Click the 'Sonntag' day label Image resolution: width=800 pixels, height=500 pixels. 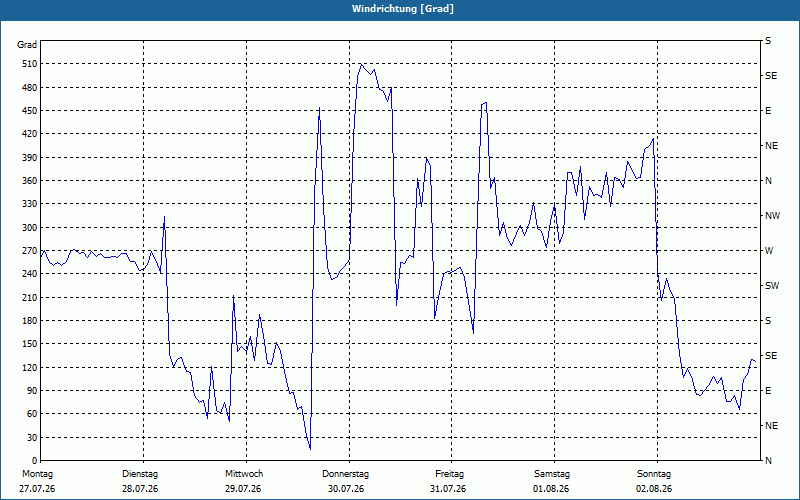(x=654, y=474)
